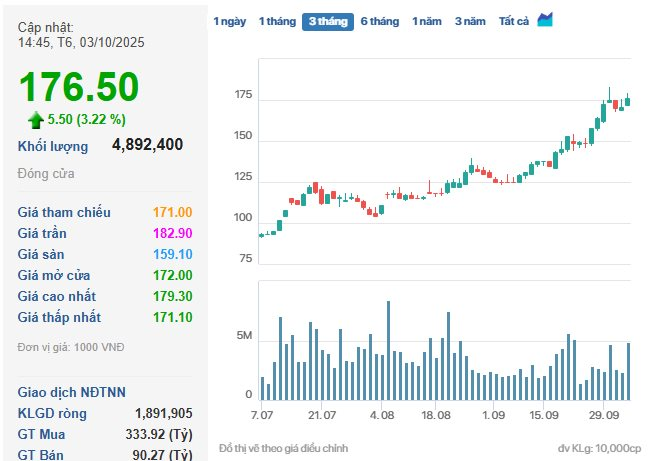Click the KLGD ròng value 1,891,905
The height and width of the screenshot is (461, 652).
(163, 413)
